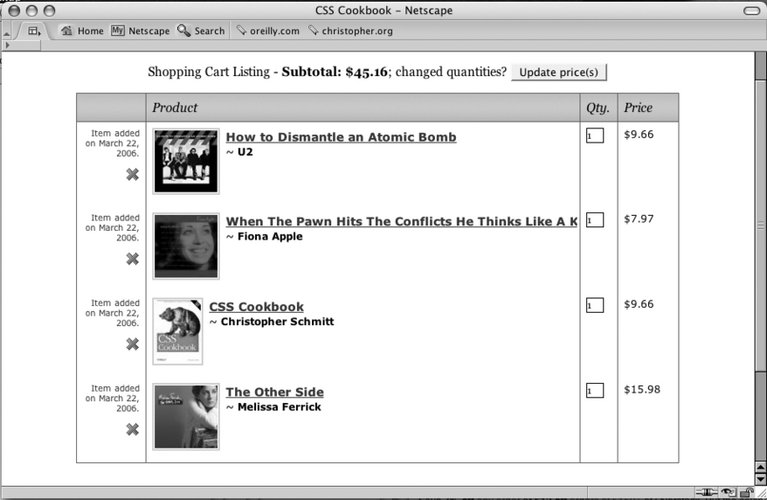
Task: Click the $7.97 price text
Action: [x=639, y=219]
